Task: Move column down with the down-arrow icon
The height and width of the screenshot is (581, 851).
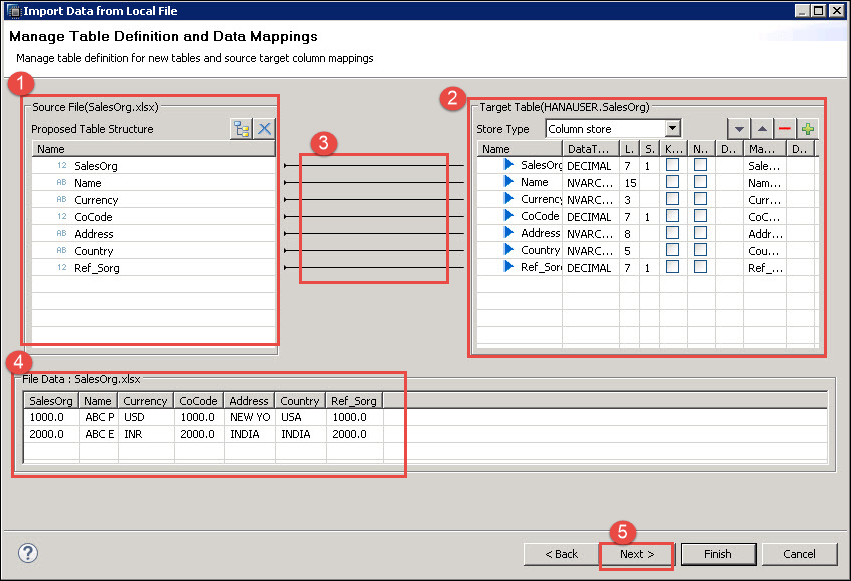Action: pyautogui.click(x=739, y=129)
